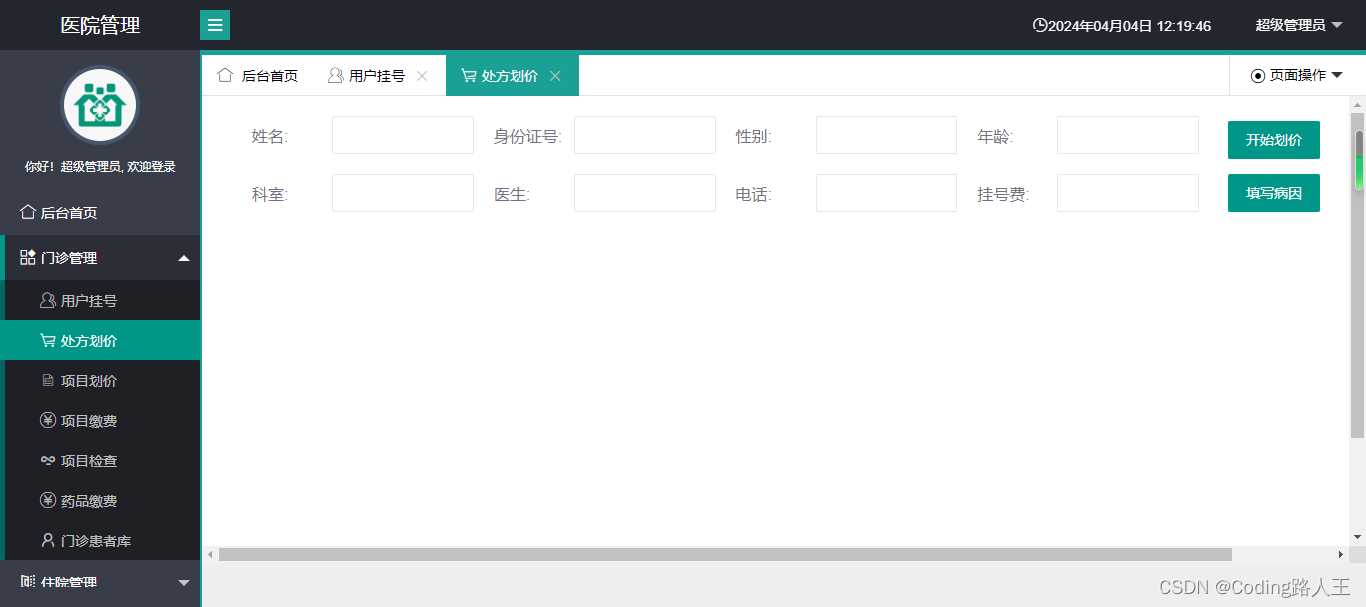Click the 医生 input field
Screen dimensions: 1366x607
(645, 193)
